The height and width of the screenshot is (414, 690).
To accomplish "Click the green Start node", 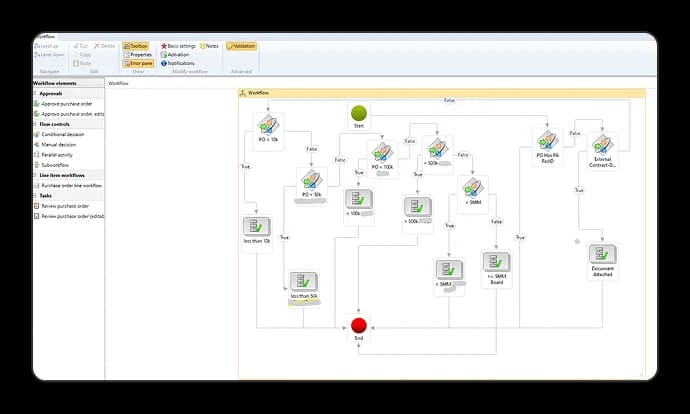I will pyautogui.click(x=358, y=114).
